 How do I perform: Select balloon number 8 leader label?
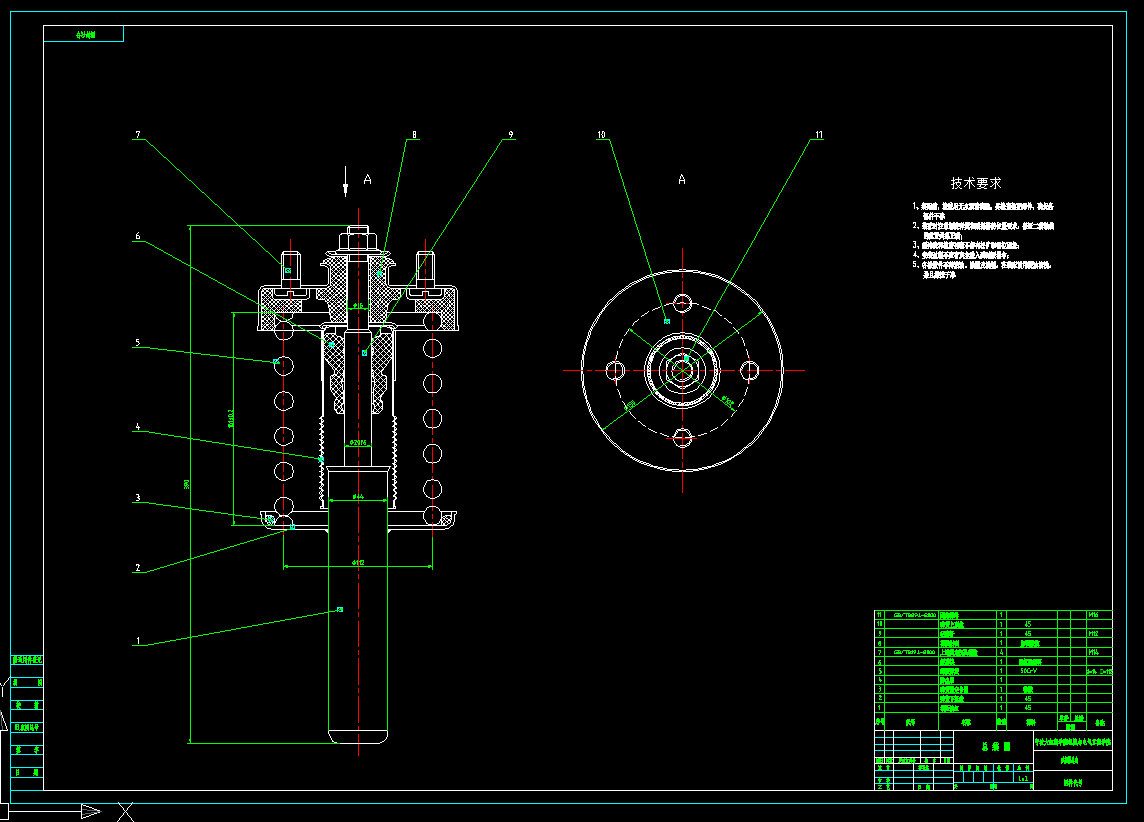click(x=414, y=135)
